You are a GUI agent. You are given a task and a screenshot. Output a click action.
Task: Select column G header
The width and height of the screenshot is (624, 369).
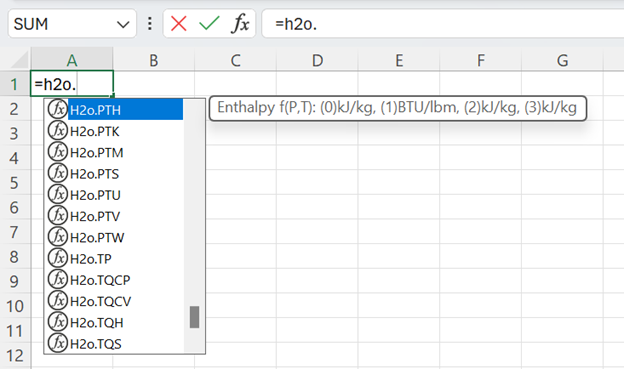click(x=562, y=60)
